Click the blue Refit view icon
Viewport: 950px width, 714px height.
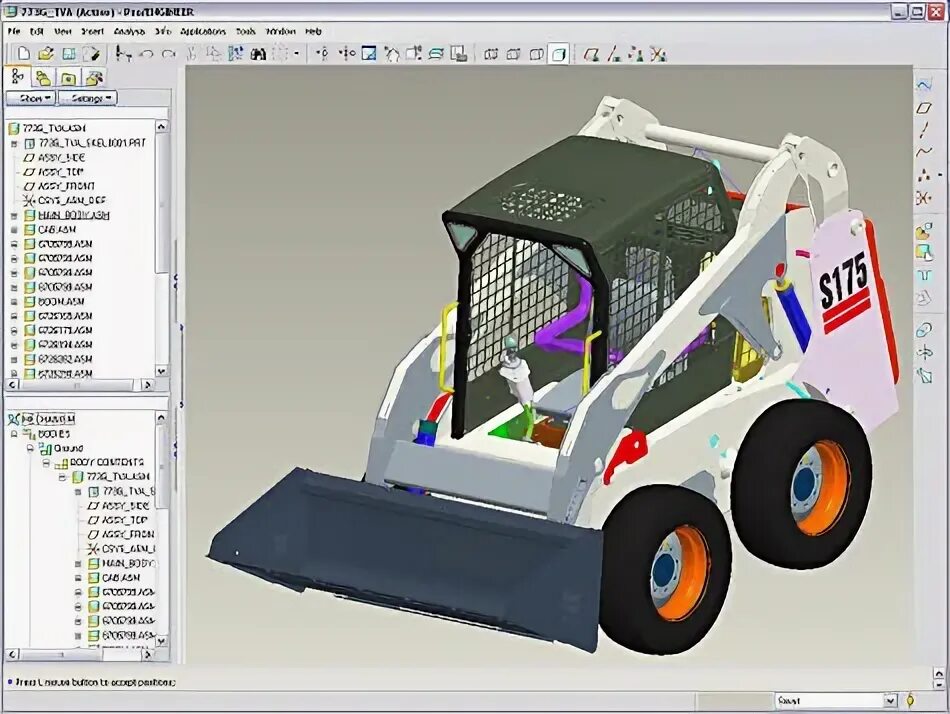pos(369,54)
